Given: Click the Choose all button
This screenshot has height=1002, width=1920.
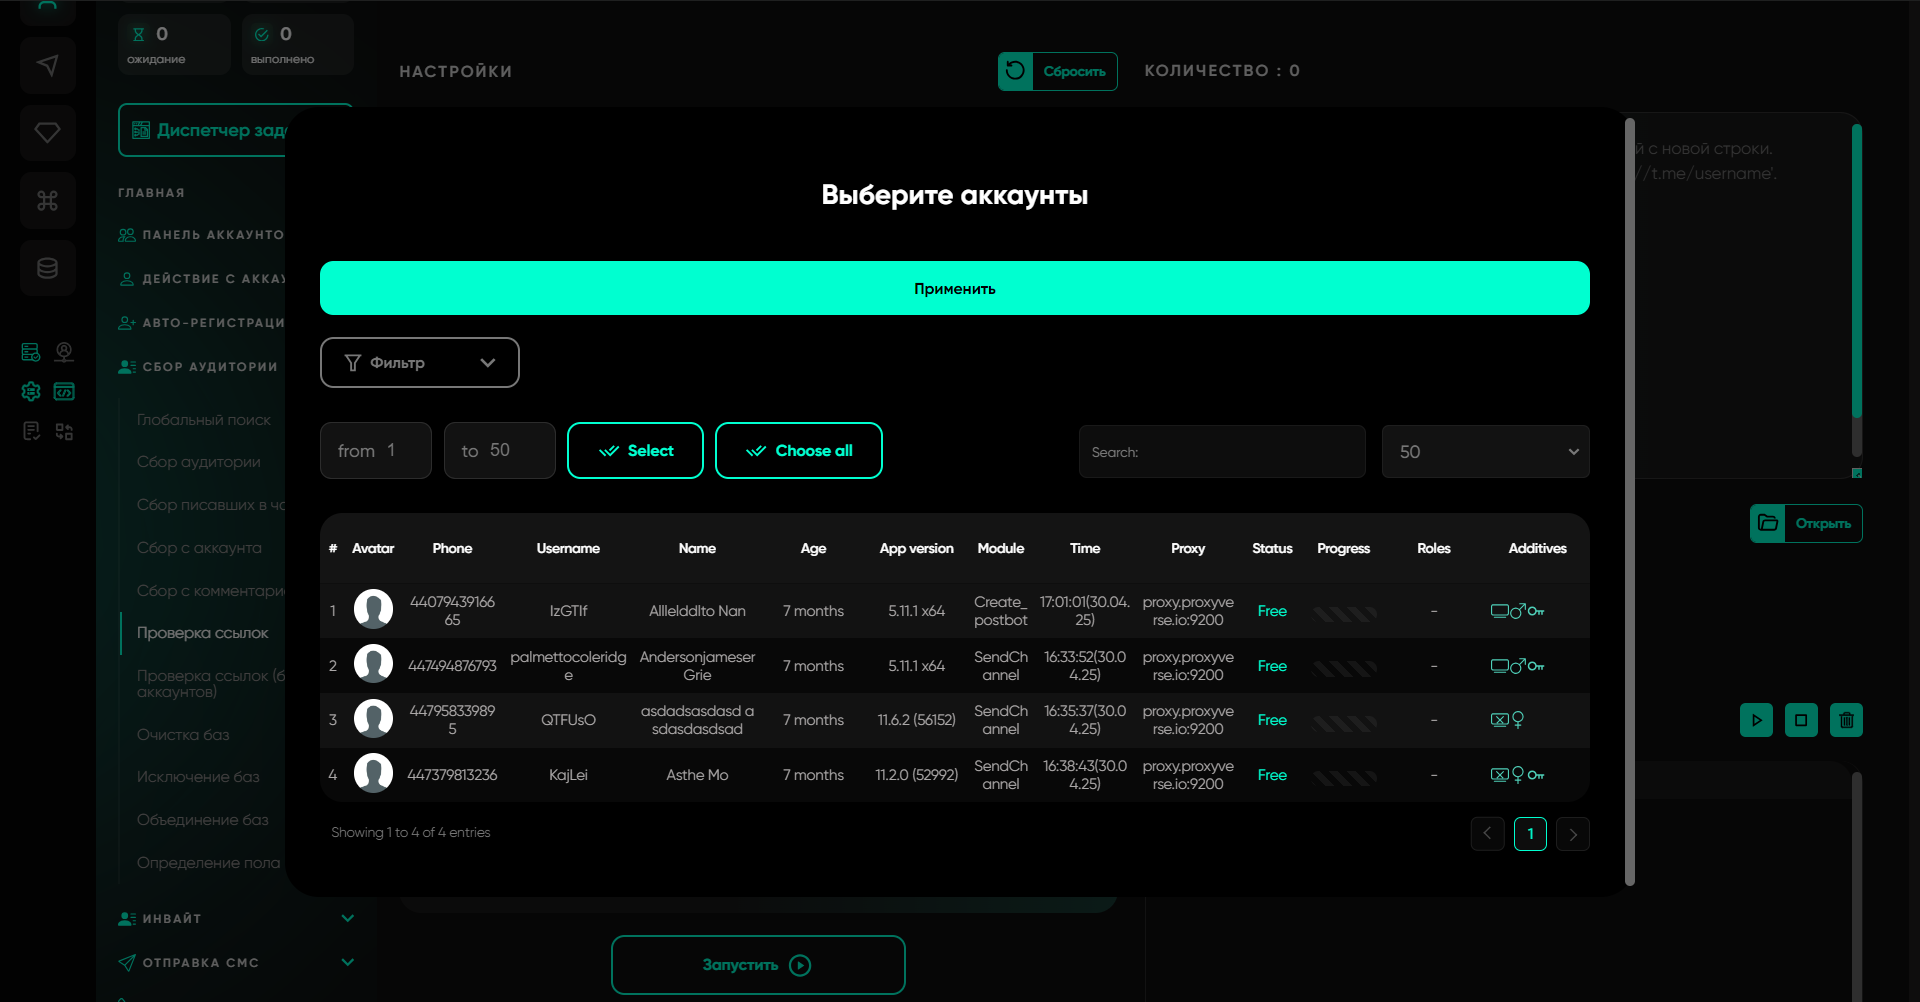Looking at the screenshot, I should (x=798, y=451).
